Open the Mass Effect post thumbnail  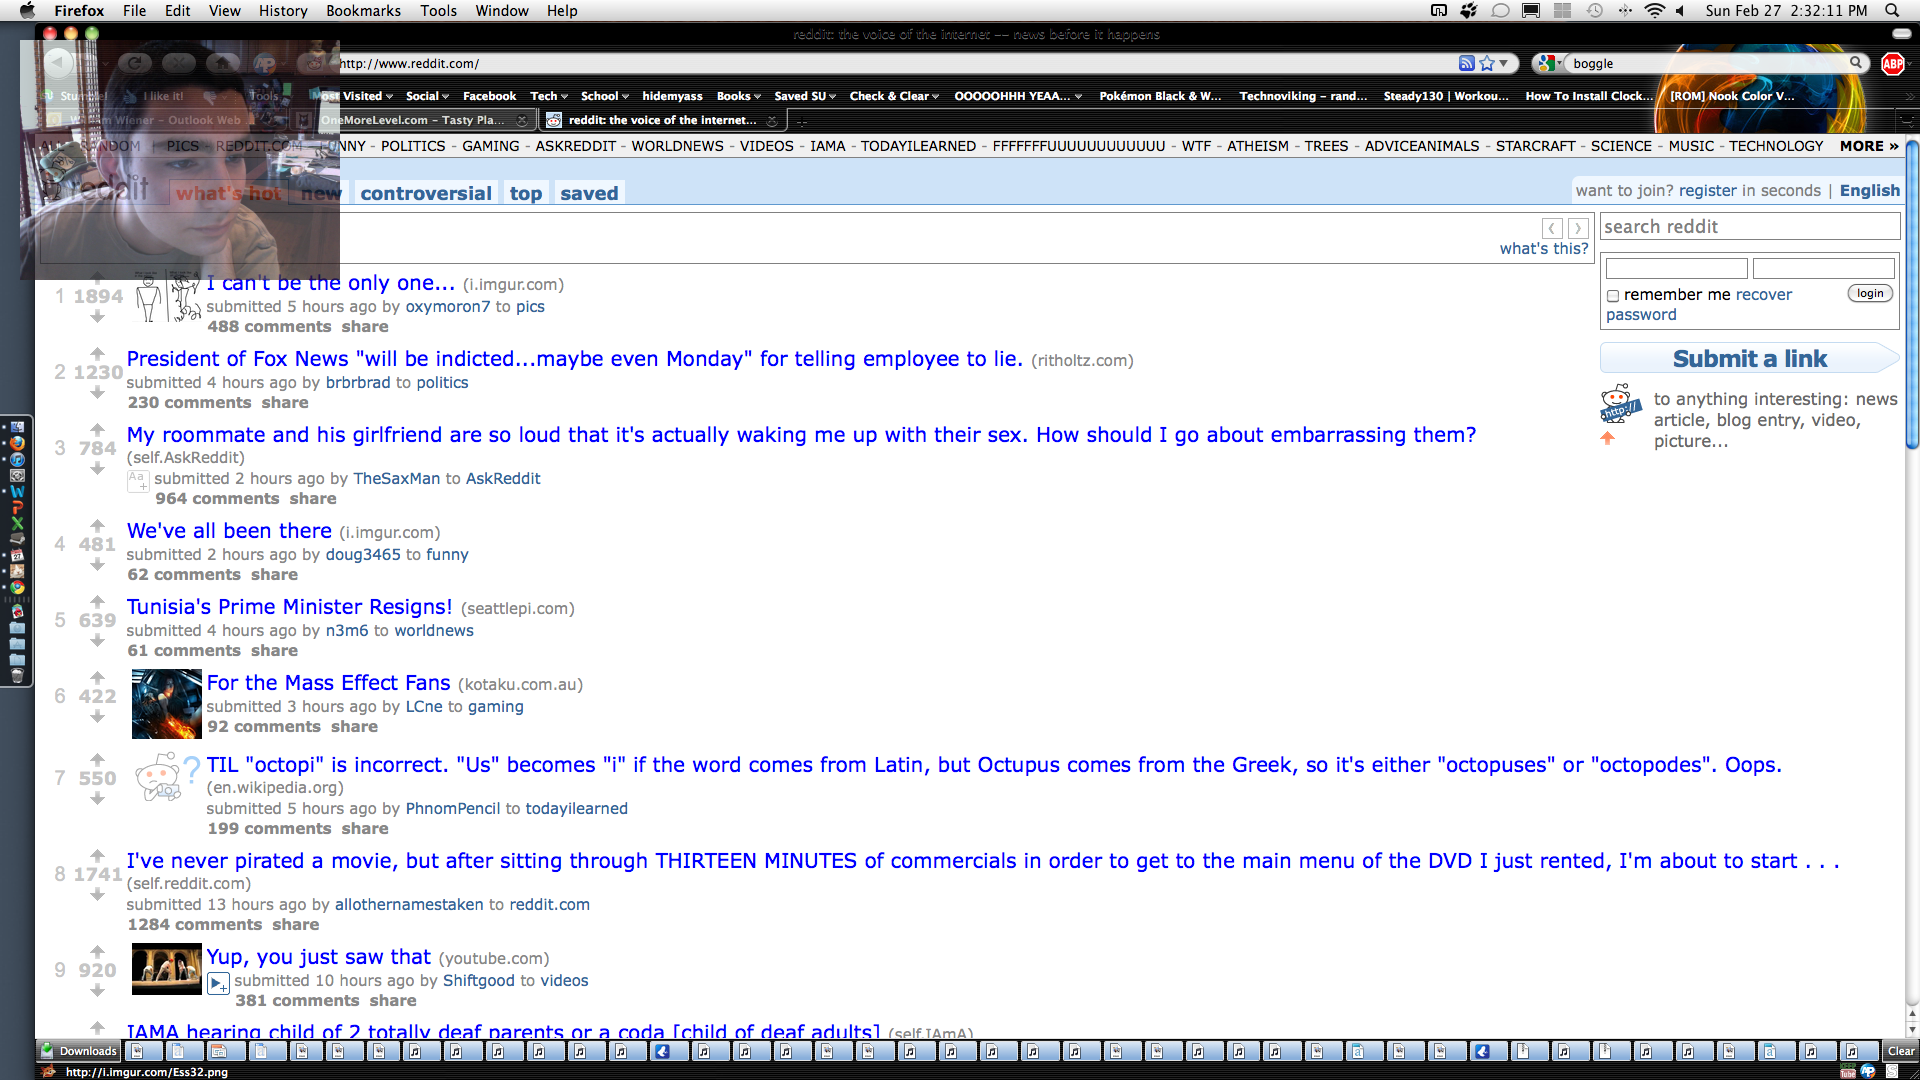(167, 704)
